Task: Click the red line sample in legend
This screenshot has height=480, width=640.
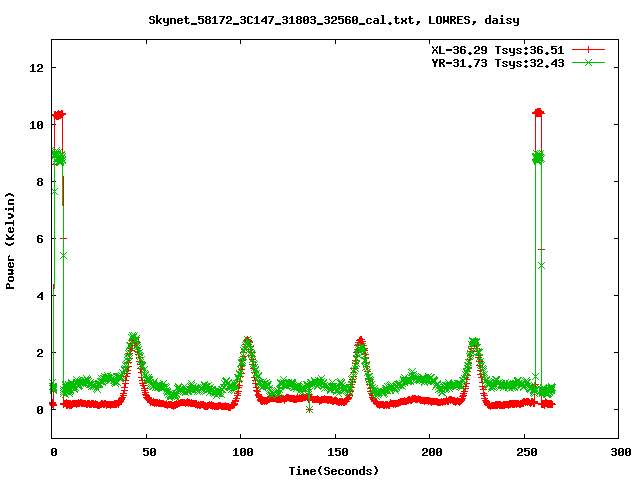Action: tap(590, 49)
